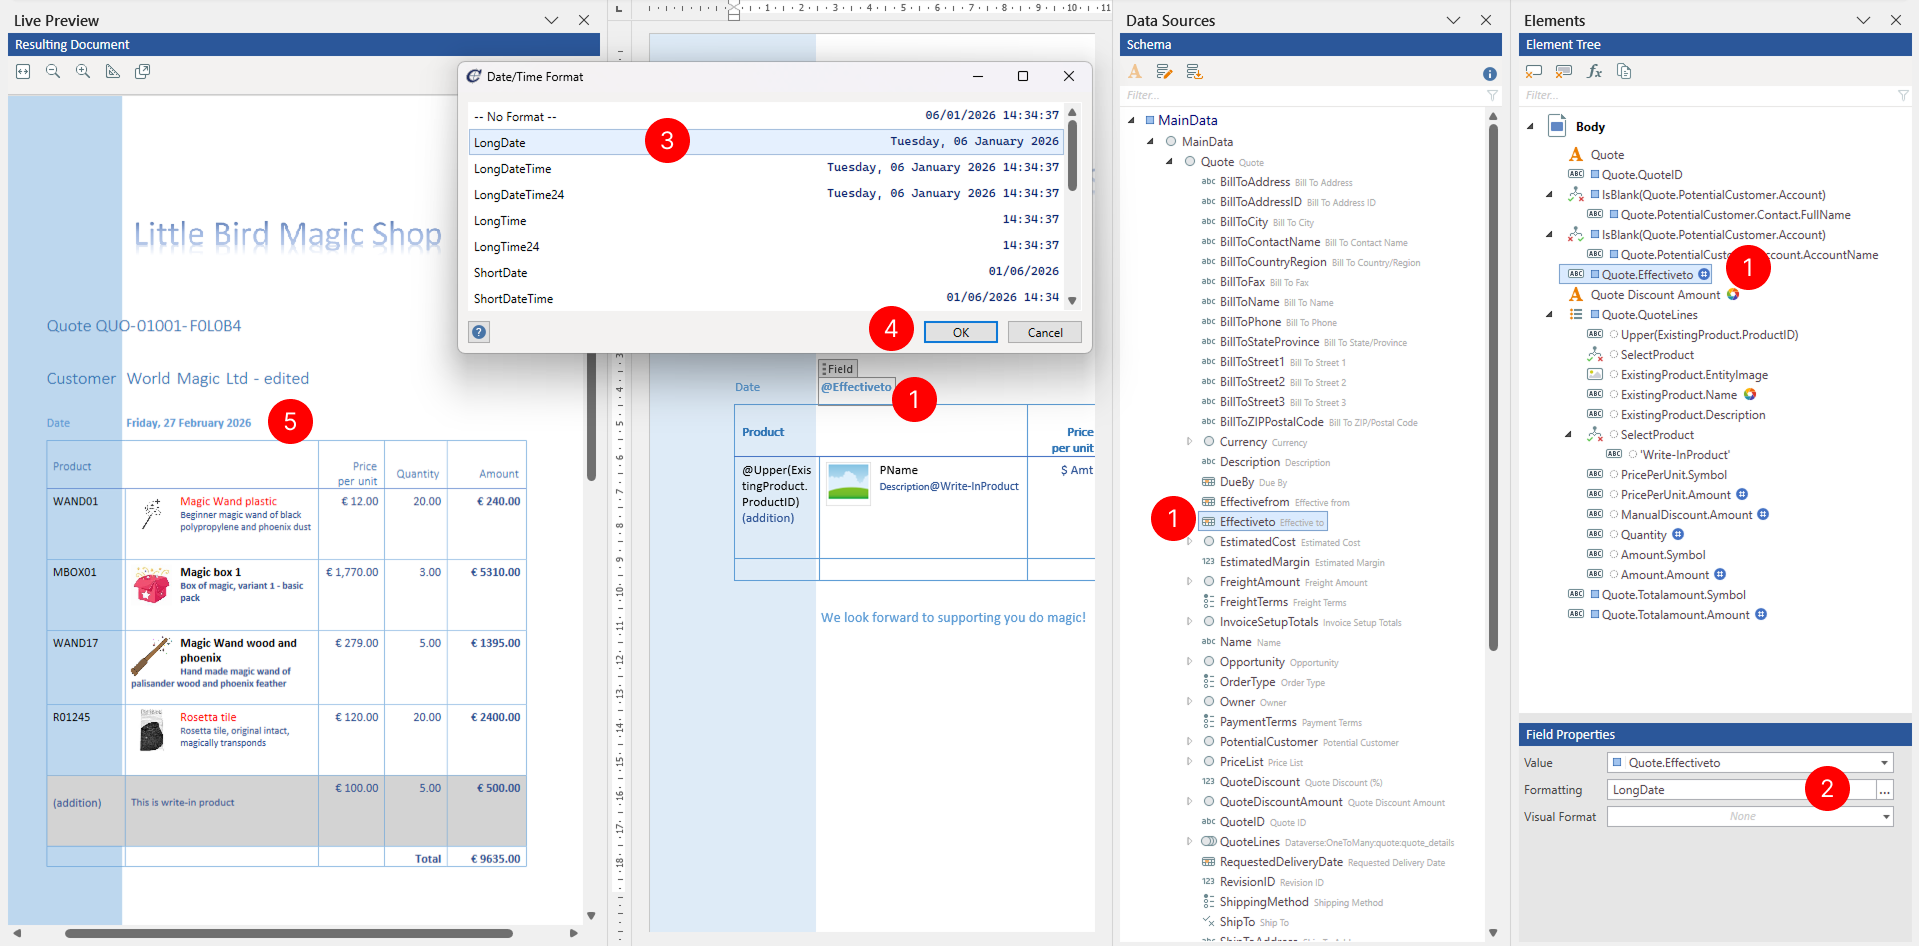Viewport: 1919px width, 946px height.
Task: Click Cancel in Date/Time Format dialog
Action: coord(1045,332)
